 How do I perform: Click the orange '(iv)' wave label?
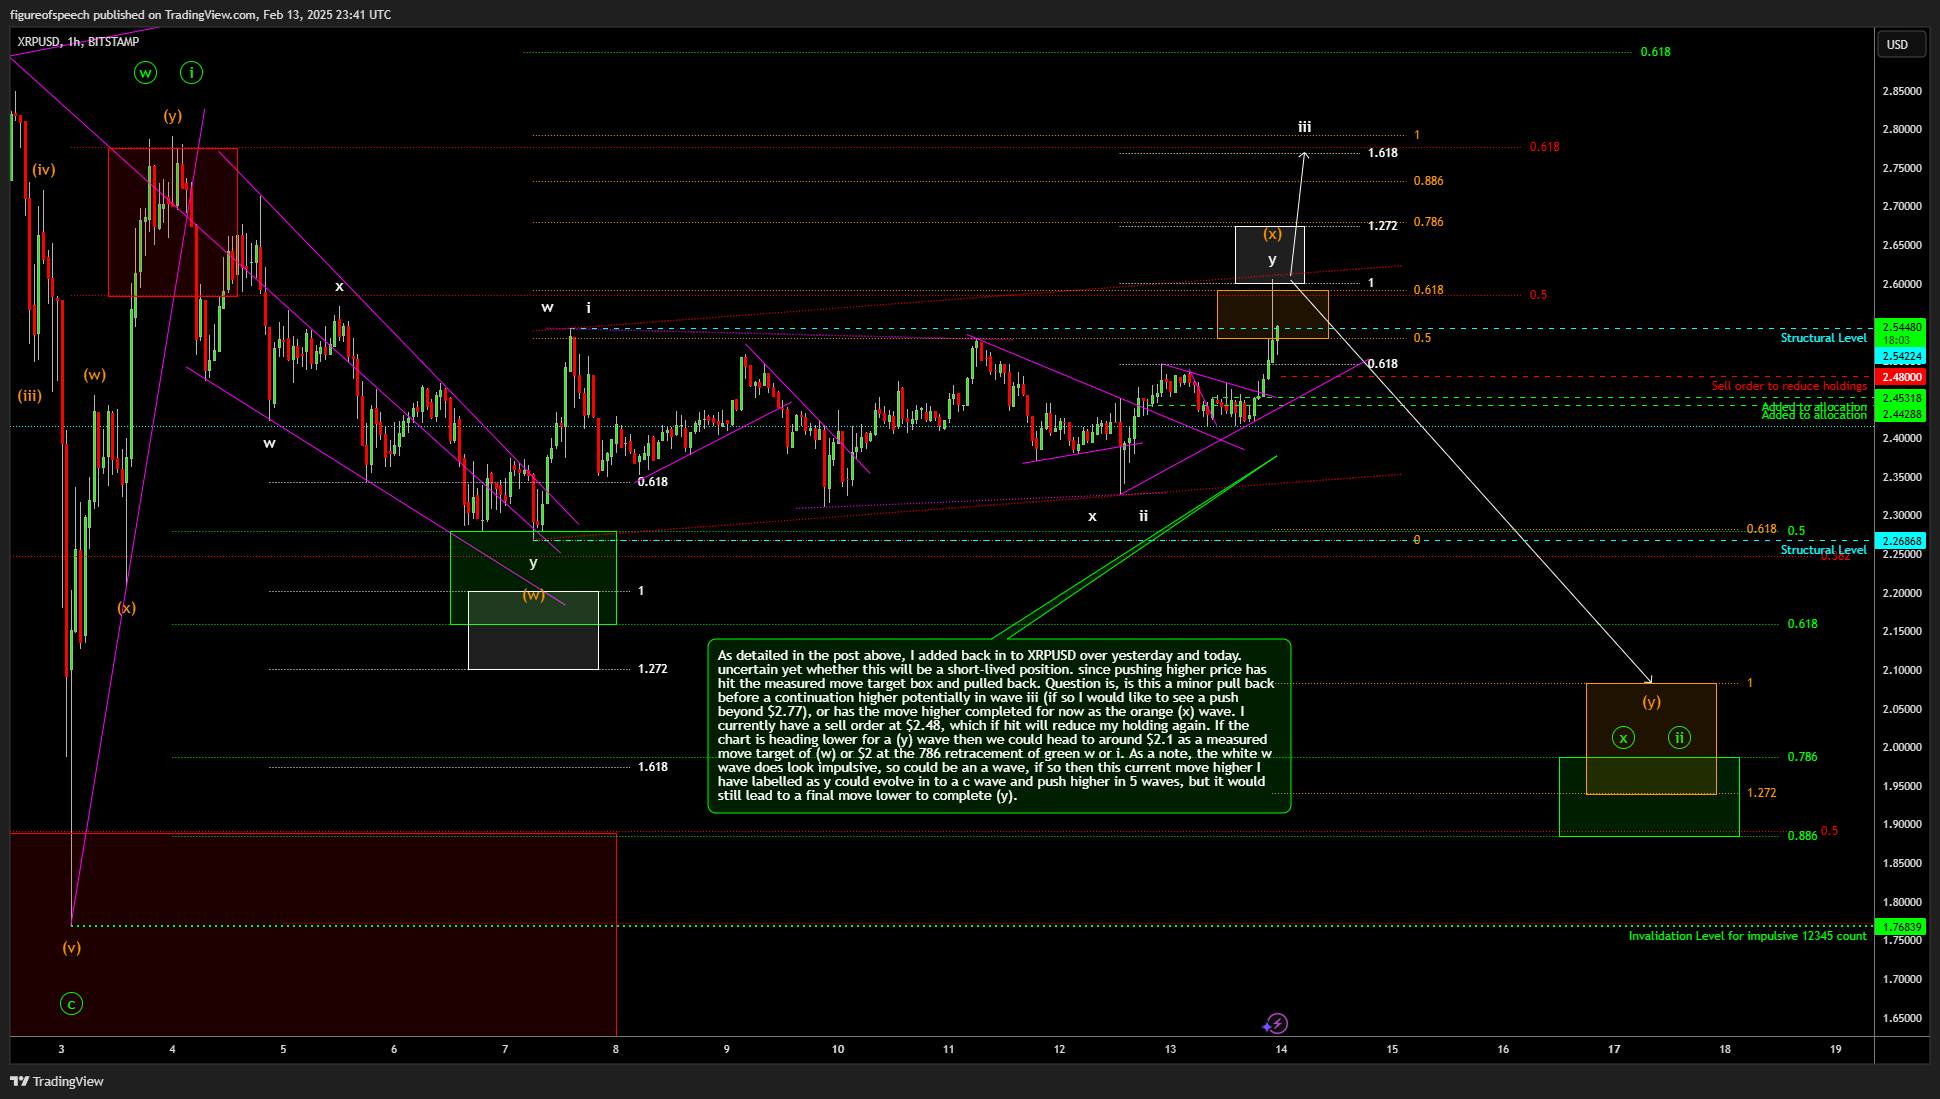44,170
